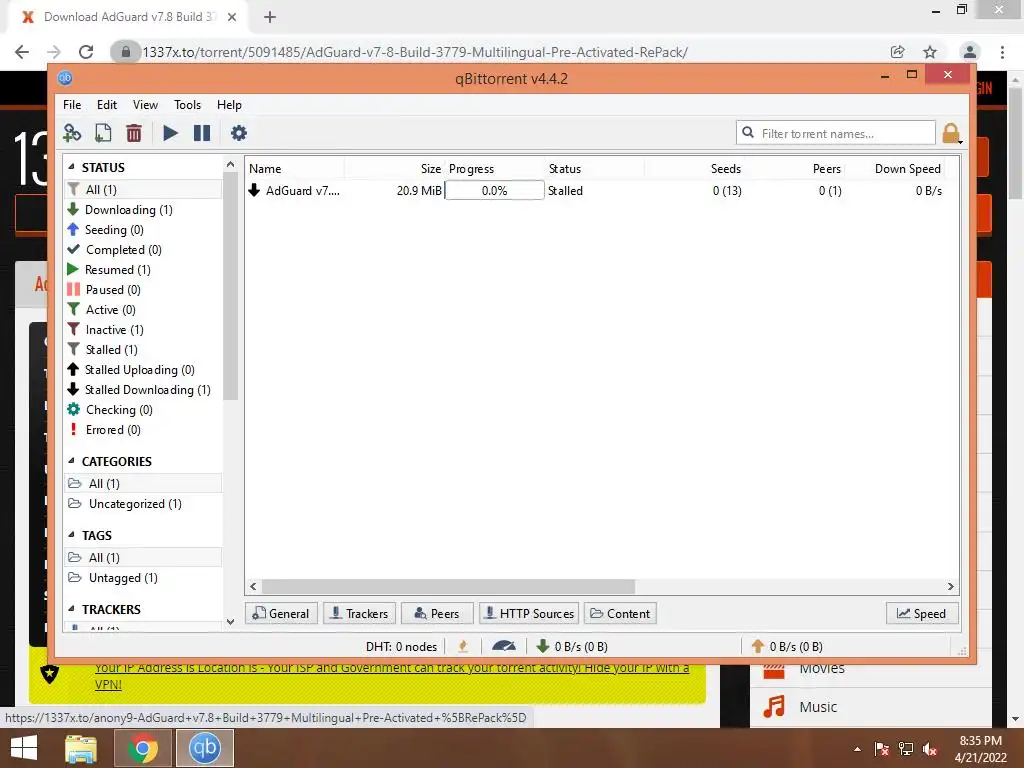Image resolution: width=1024 pixels, height=768 pixels.
Task: Sort by the Status column header
Action: pyautogui.click(x=594, y=168)
